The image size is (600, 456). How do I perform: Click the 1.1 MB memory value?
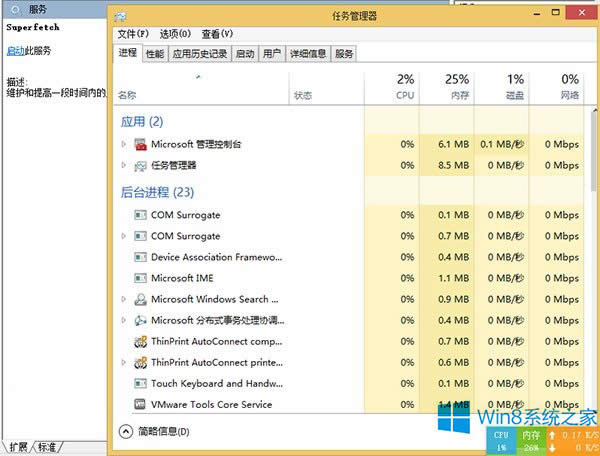tap(454, 278)
